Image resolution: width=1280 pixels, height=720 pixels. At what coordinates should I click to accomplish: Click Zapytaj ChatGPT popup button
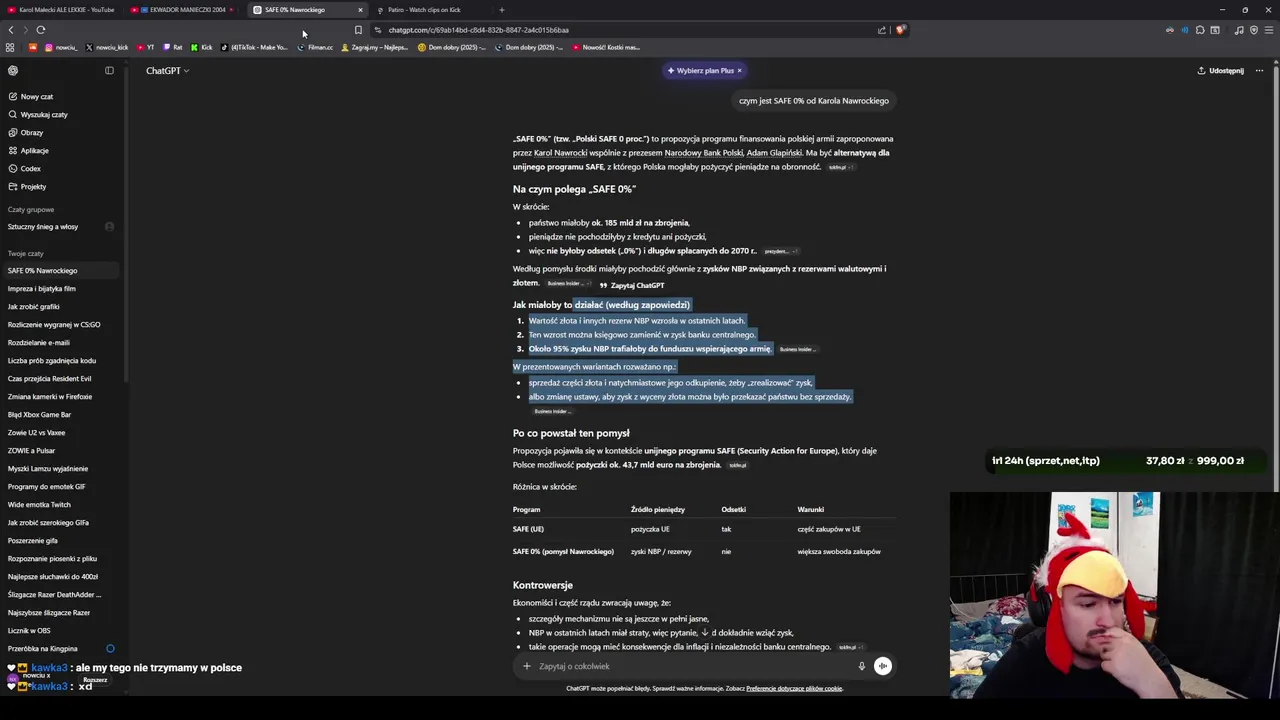(631, 286)
